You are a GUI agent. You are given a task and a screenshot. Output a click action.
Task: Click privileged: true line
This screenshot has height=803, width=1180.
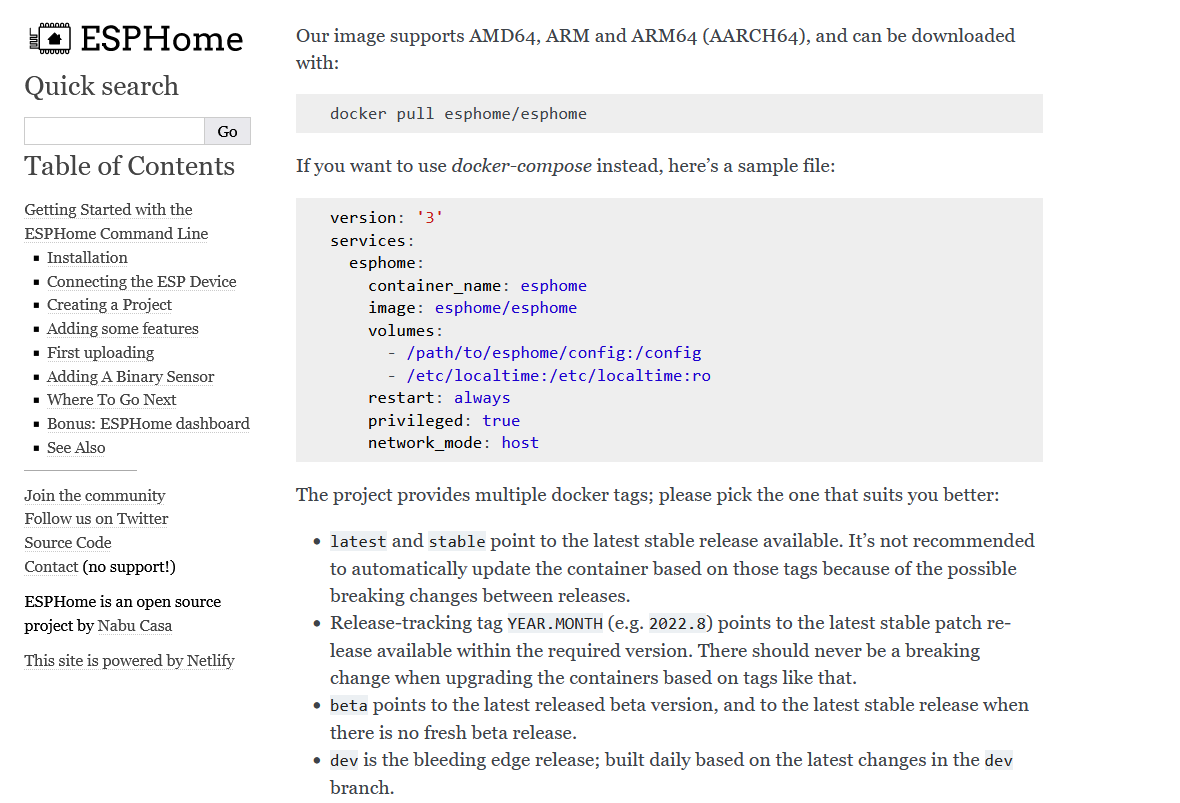[x=444, y=421]
